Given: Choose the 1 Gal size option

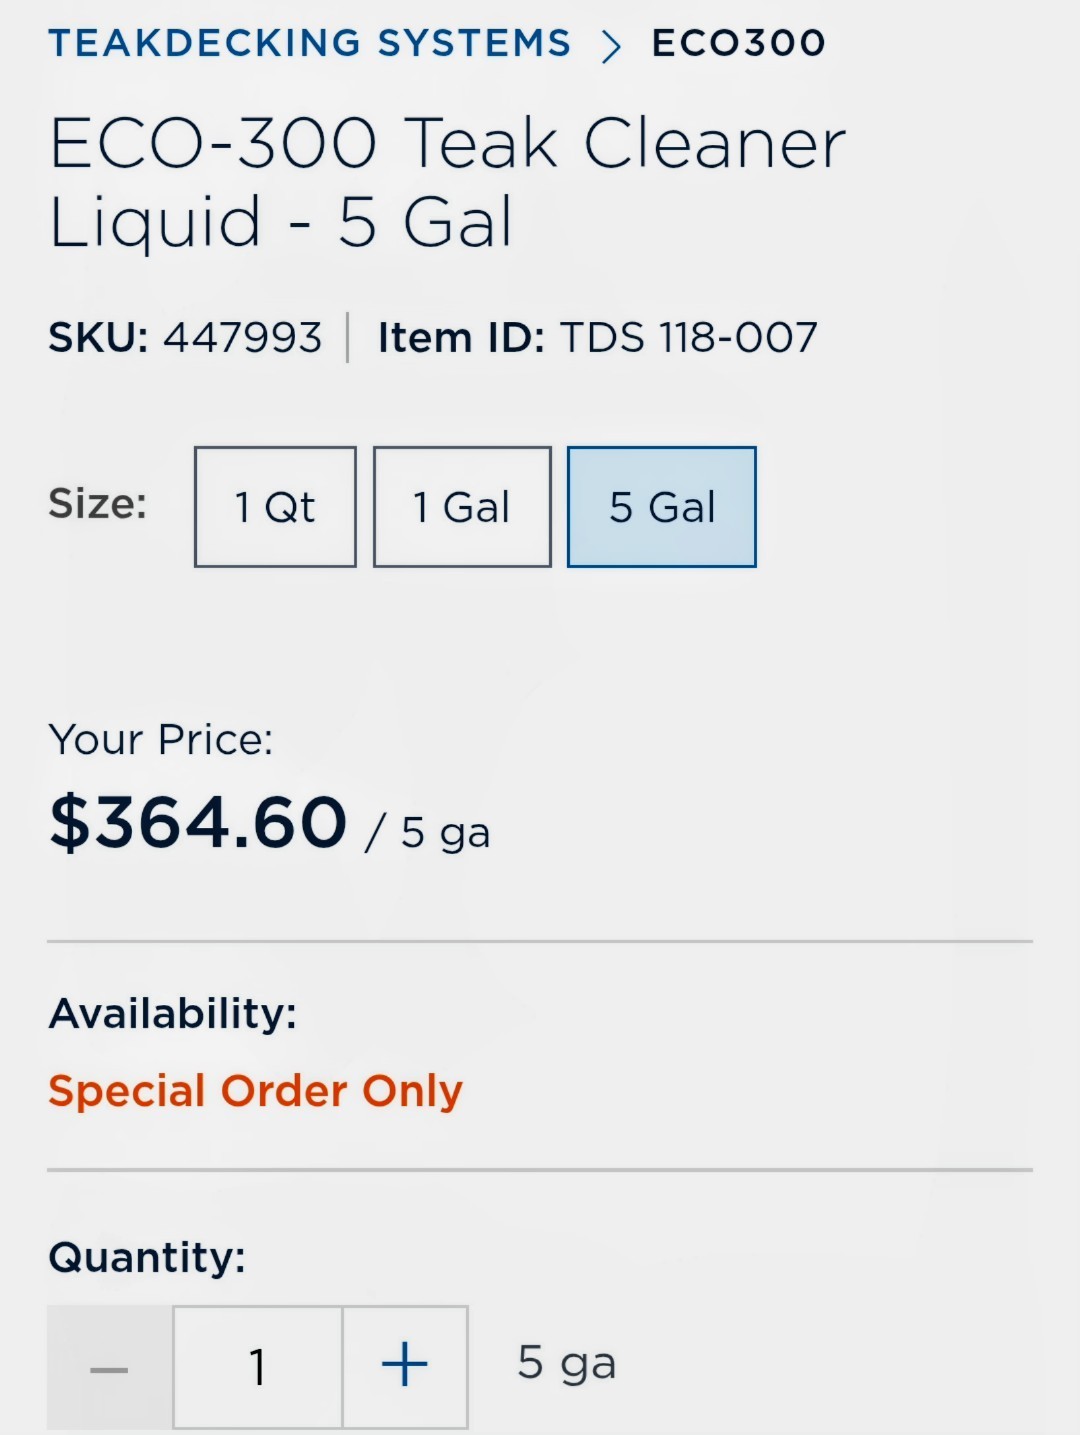Looking at the screenshot, I should click(x=462, y=507).
